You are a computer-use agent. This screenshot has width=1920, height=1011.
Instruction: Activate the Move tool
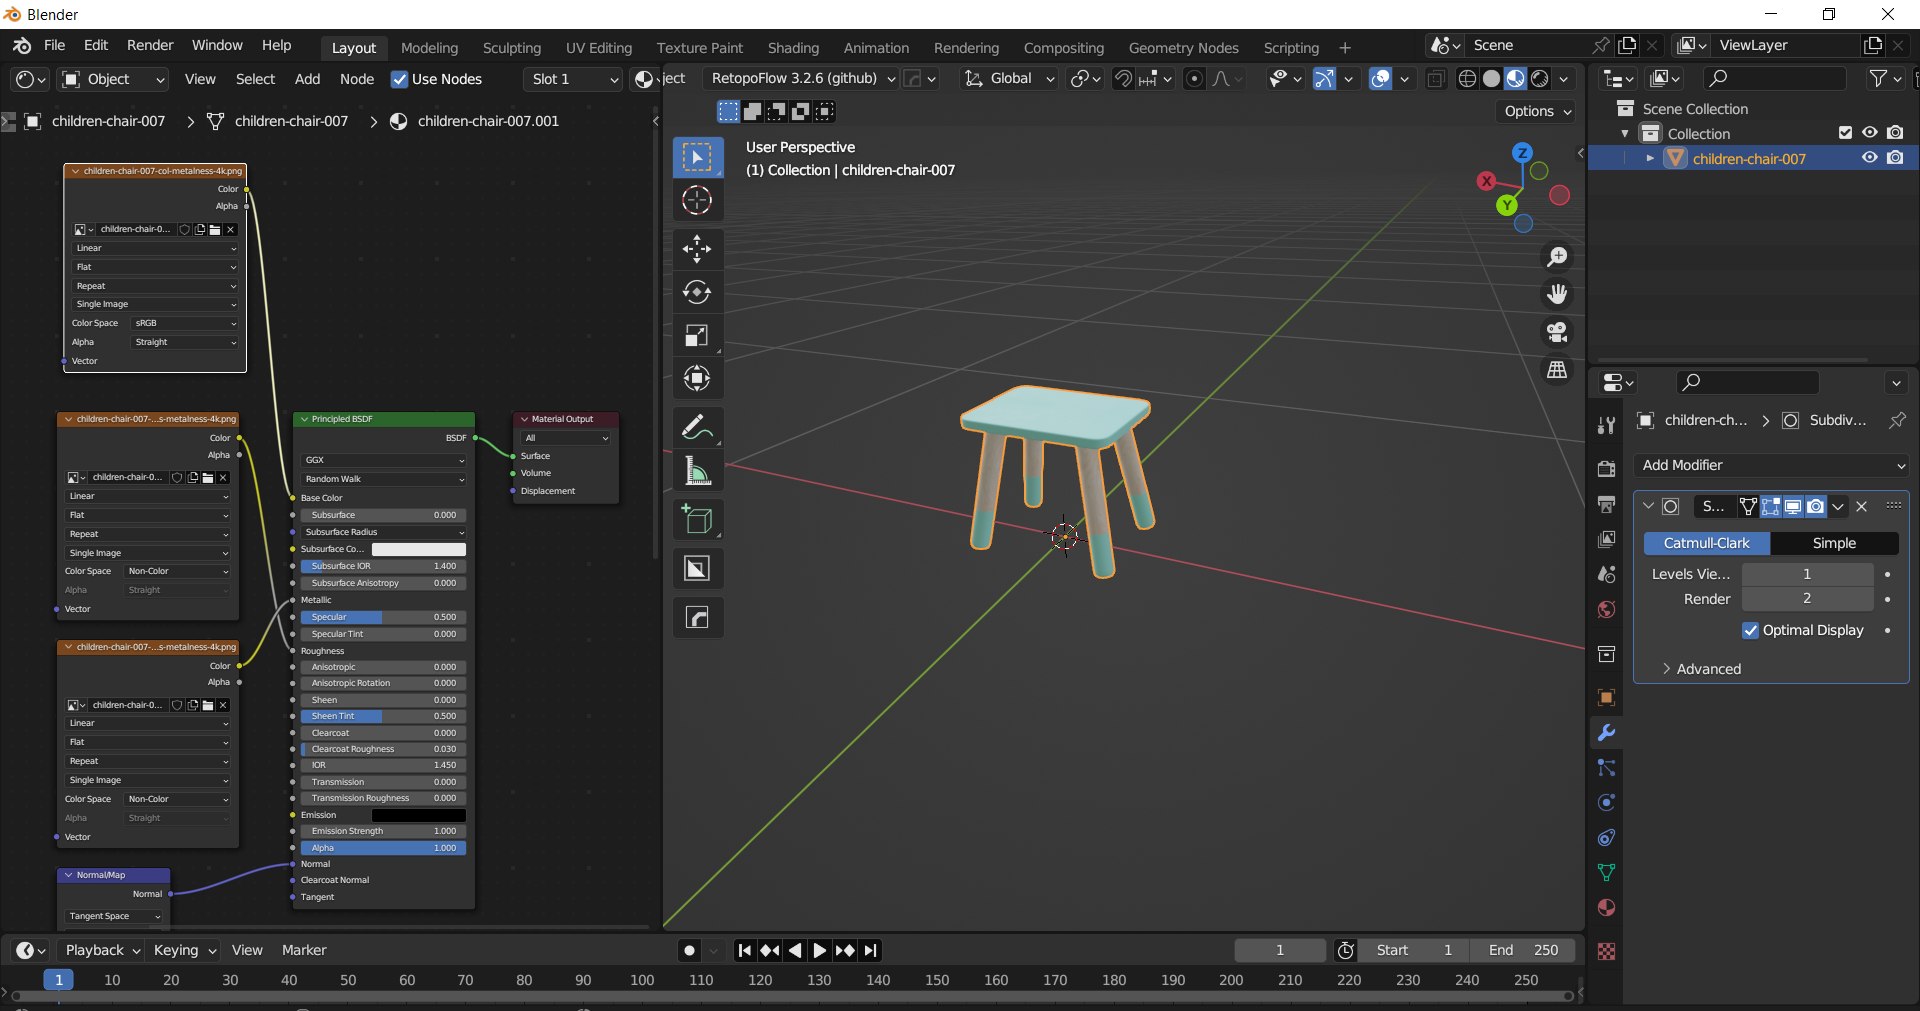(697, 249)
